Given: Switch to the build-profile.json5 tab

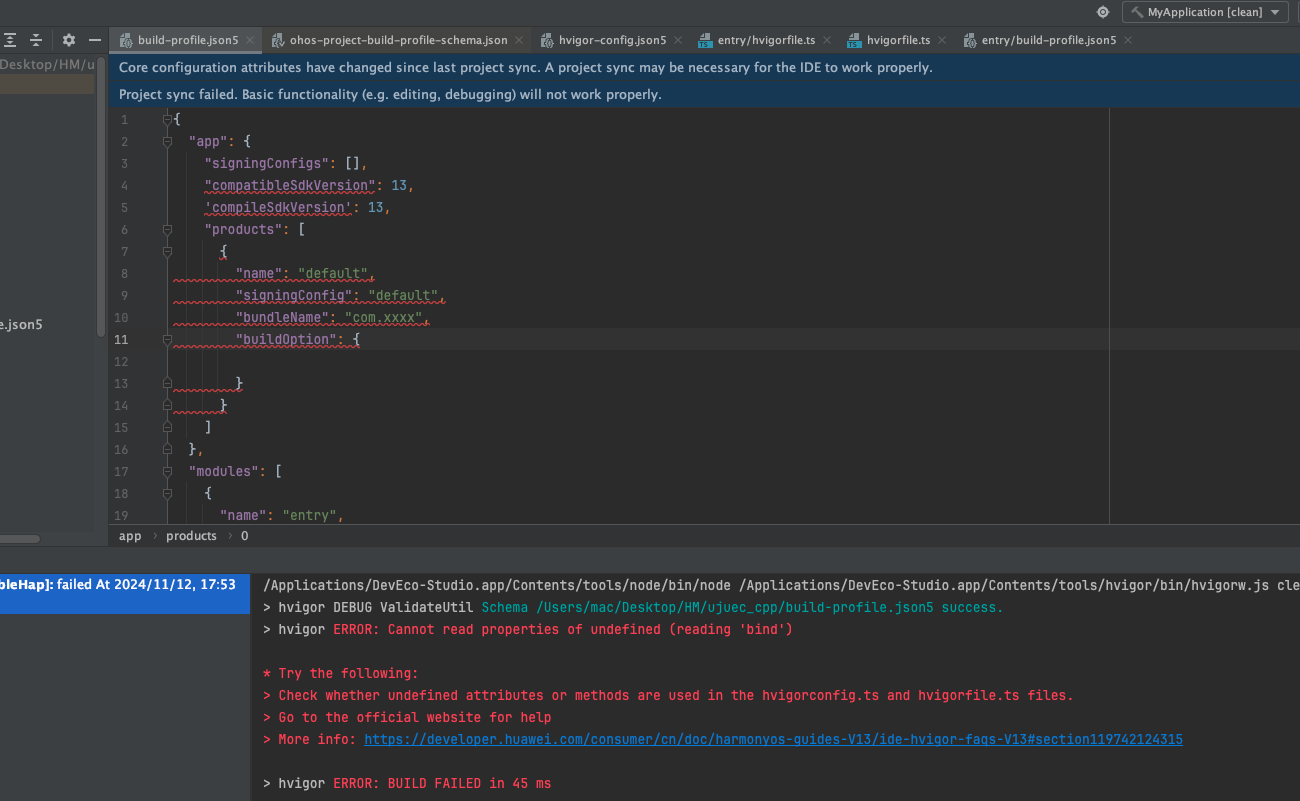Looking at the screenshot, I should pos(188,40).
